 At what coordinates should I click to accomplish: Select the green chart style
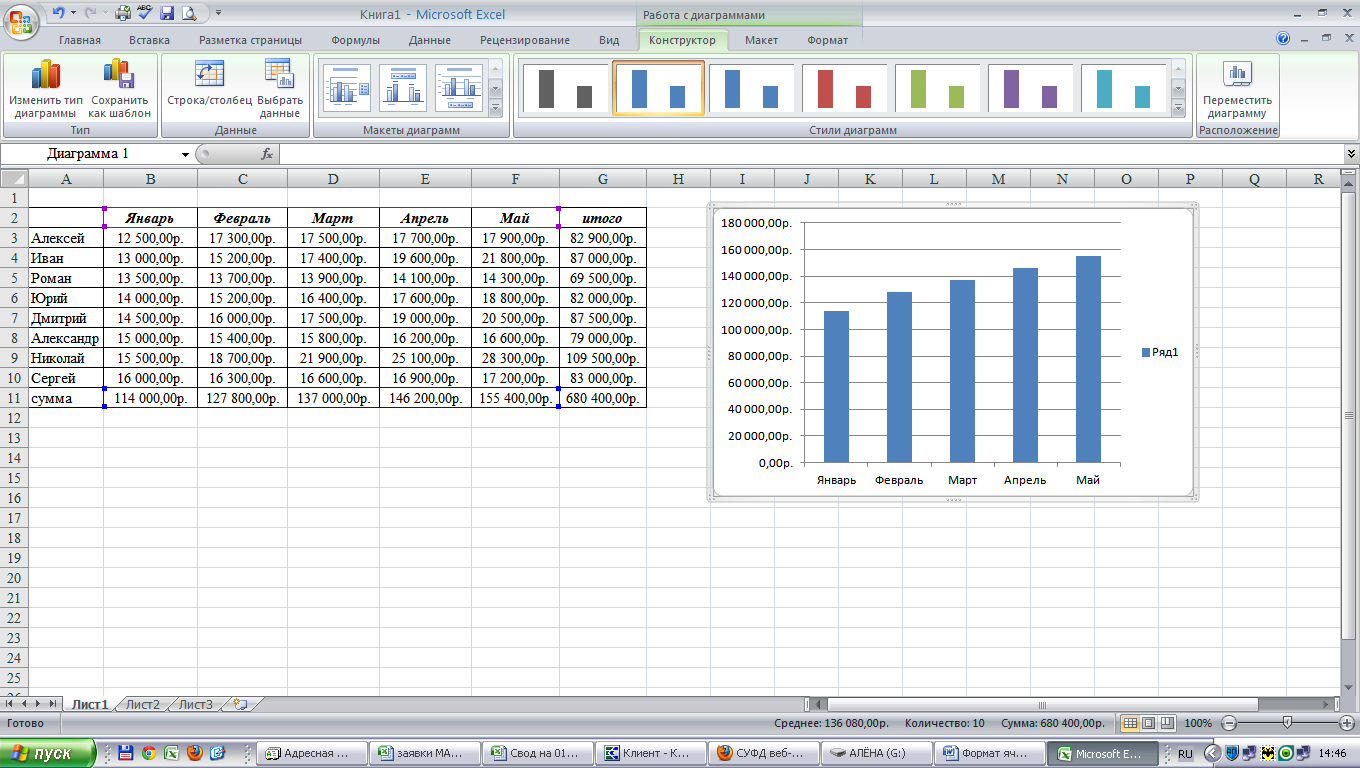coord(937,89)
